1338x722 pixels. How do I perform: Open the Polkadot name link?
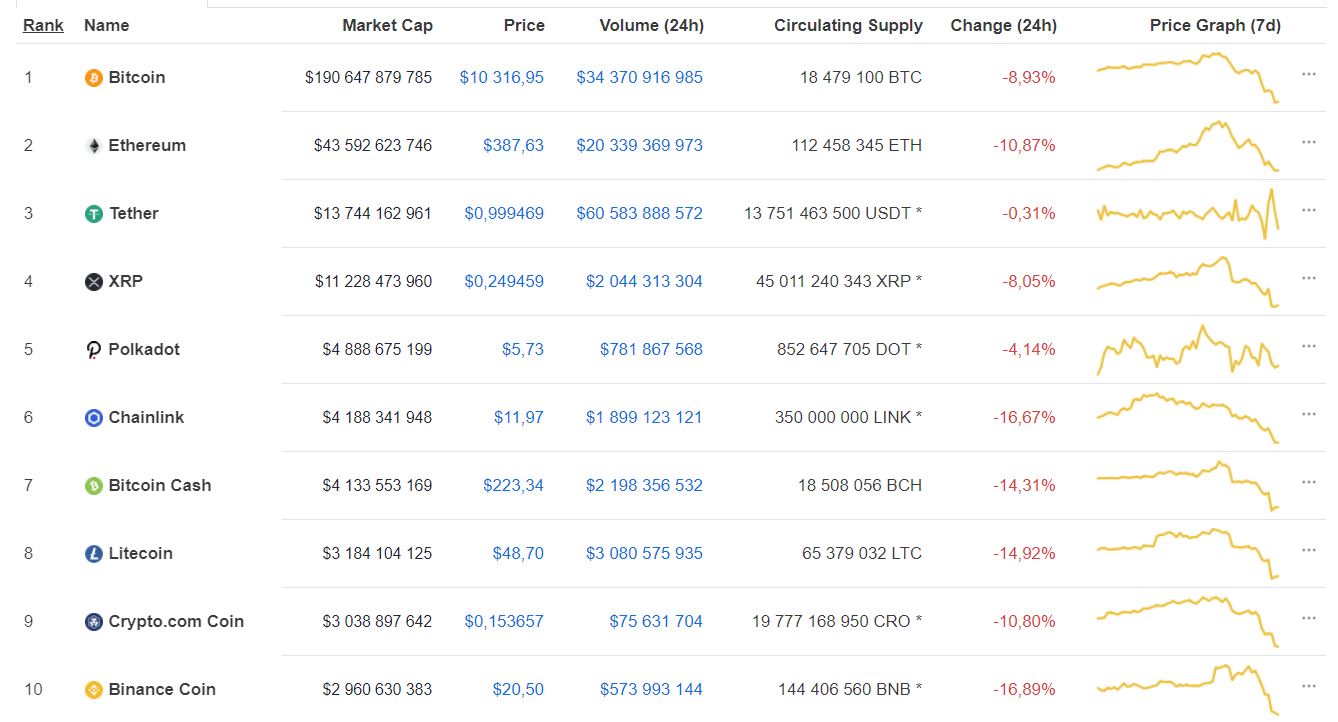click(x=144, y=349)
